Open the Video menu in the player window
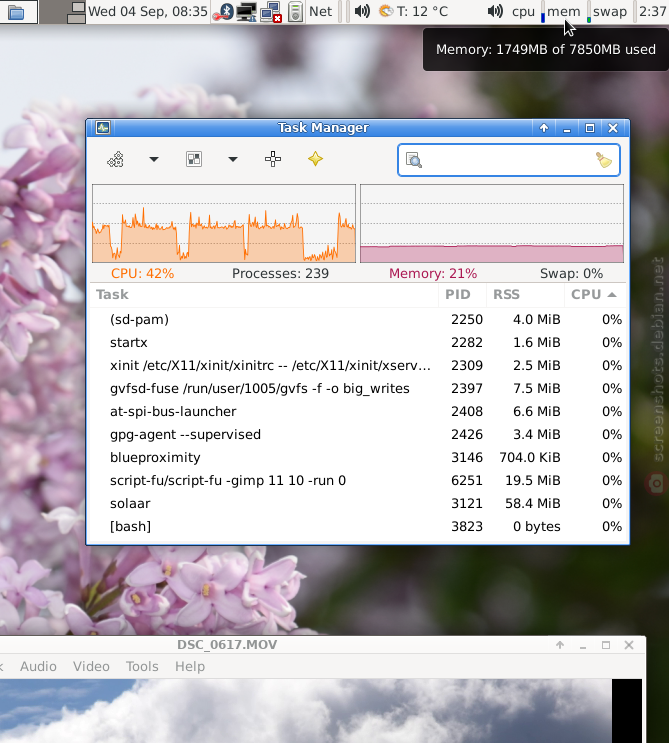 [91, 666]
